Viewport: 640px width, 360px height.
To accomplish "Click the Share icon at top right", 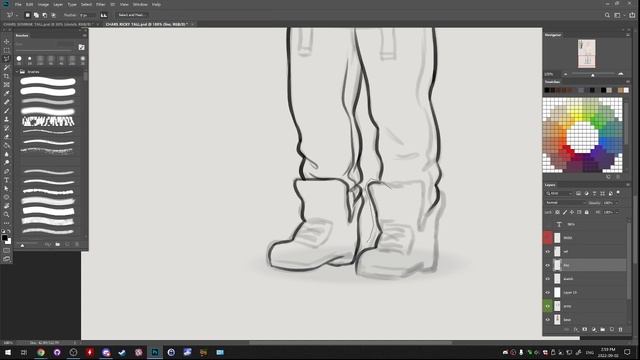I will click(x=632, y=15).
